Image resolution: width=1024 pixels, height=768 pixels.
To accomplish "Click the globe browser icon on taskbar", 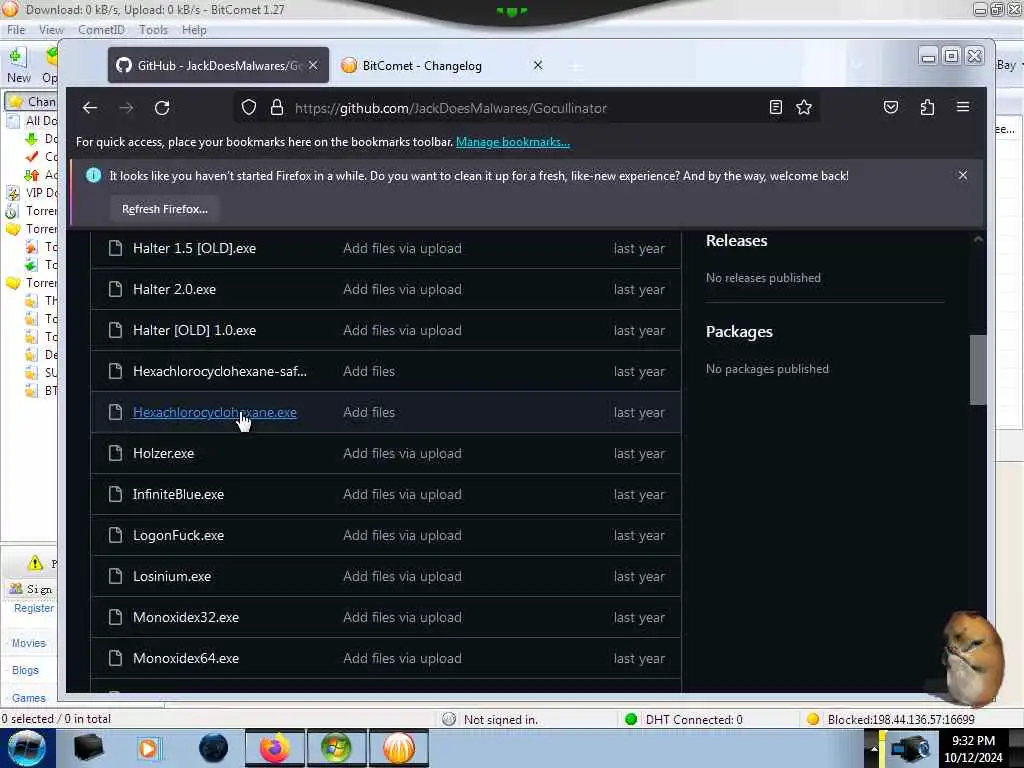I will click(x=214, y=748).
